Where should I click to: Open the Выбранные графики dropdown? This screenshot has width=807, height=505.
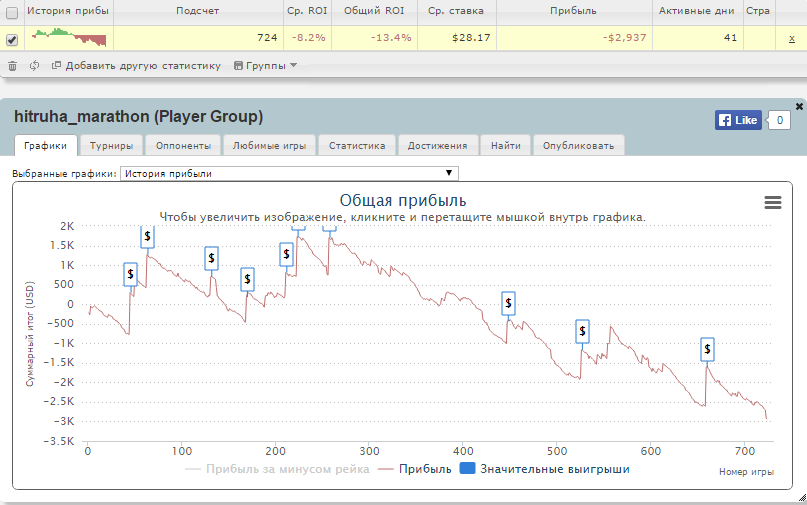[289, 173]
